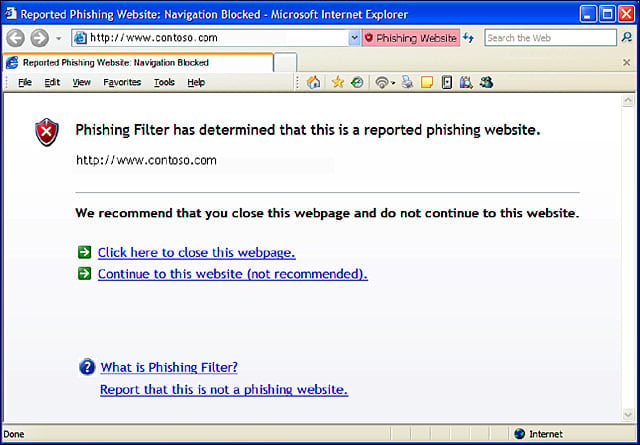Click the IE page icon in address bar

click(x=80, y=38)
